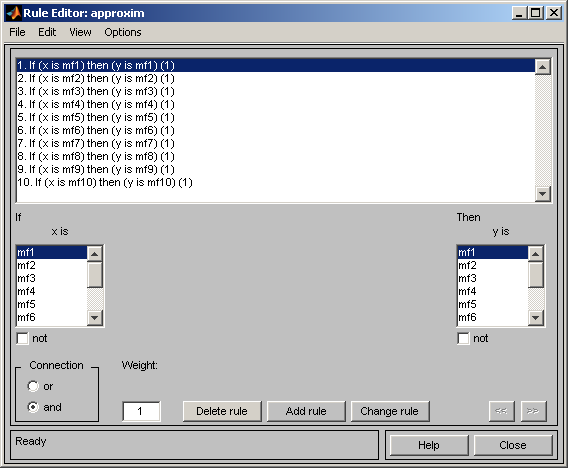Screen dimensions: 568x468
Task: Select mf5 in the x is list
Action: pyautogui.click(x=52, y=305)
